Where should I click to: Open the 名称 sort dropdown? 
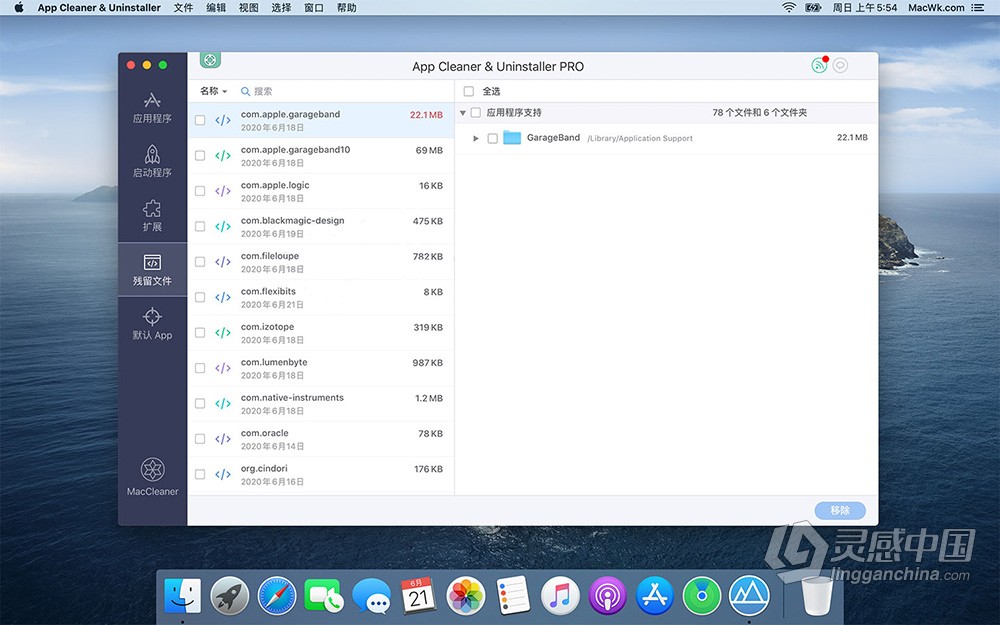(213, 91)
